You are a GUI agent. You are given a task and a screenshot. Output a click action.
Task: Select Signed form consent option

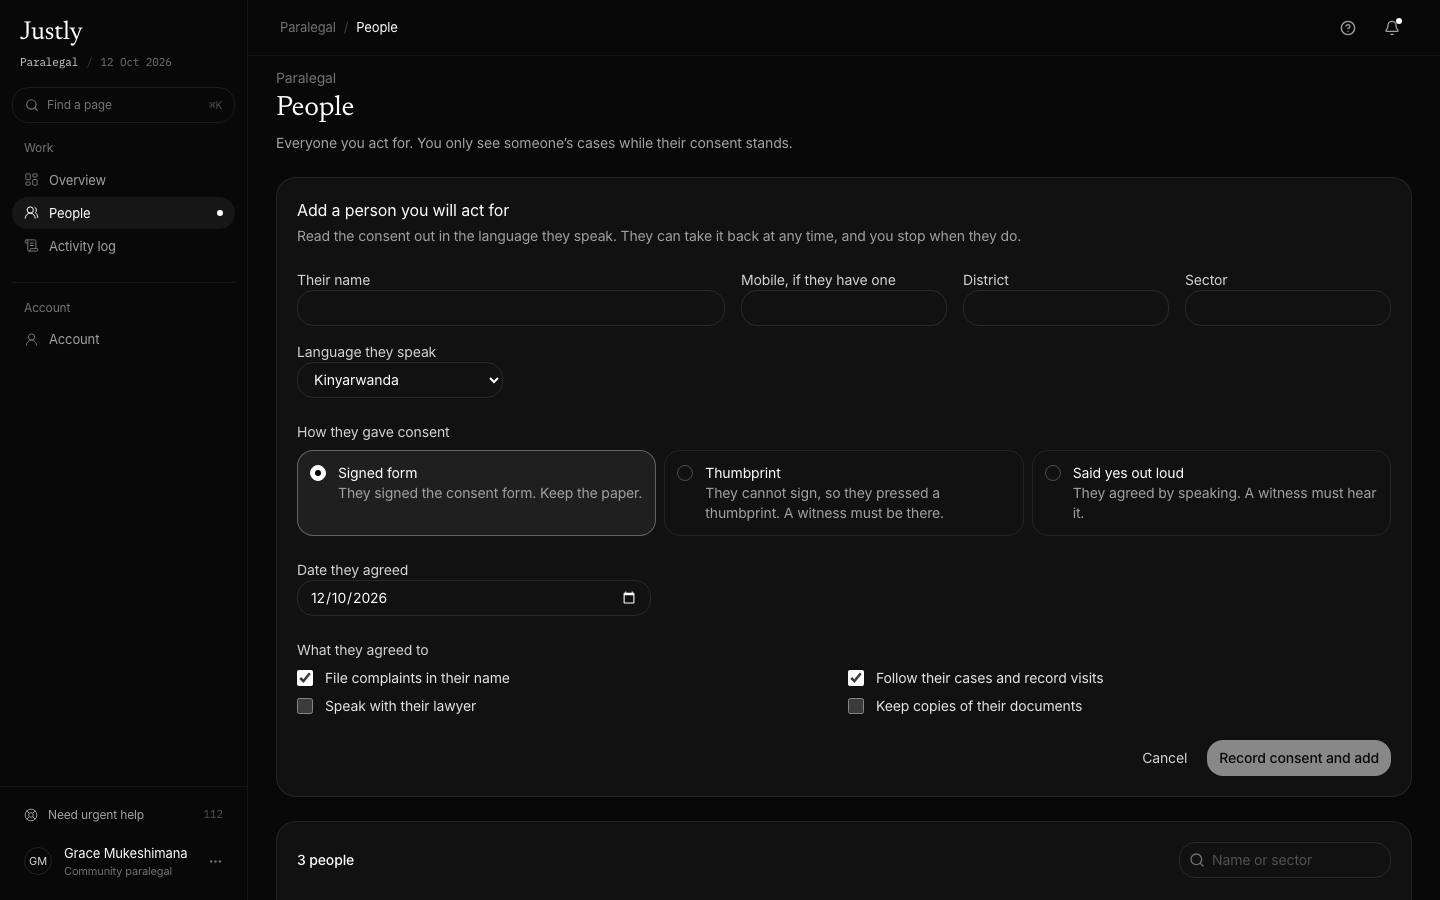(x=476, y=493)
